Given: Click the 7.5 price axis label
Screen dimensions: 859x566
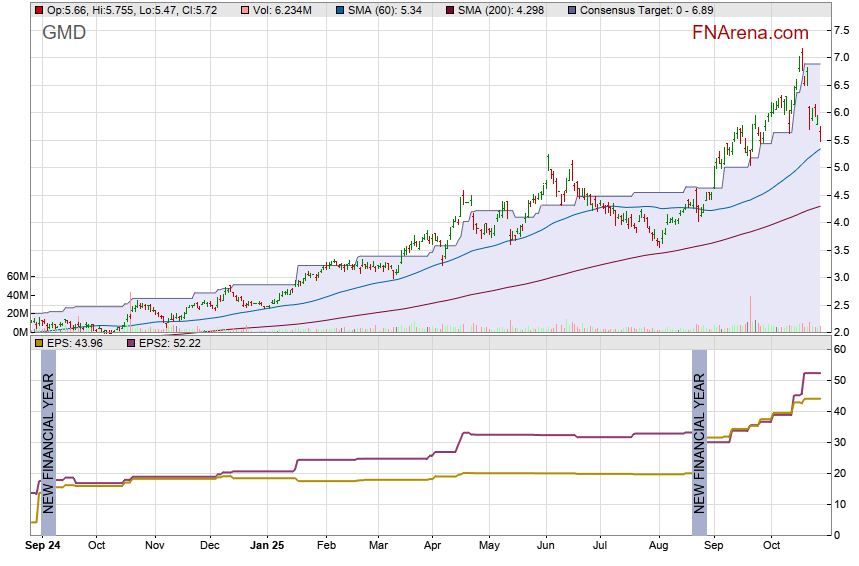Looking at the screenshot, I should pyautogui.click(x=841, y=30).
